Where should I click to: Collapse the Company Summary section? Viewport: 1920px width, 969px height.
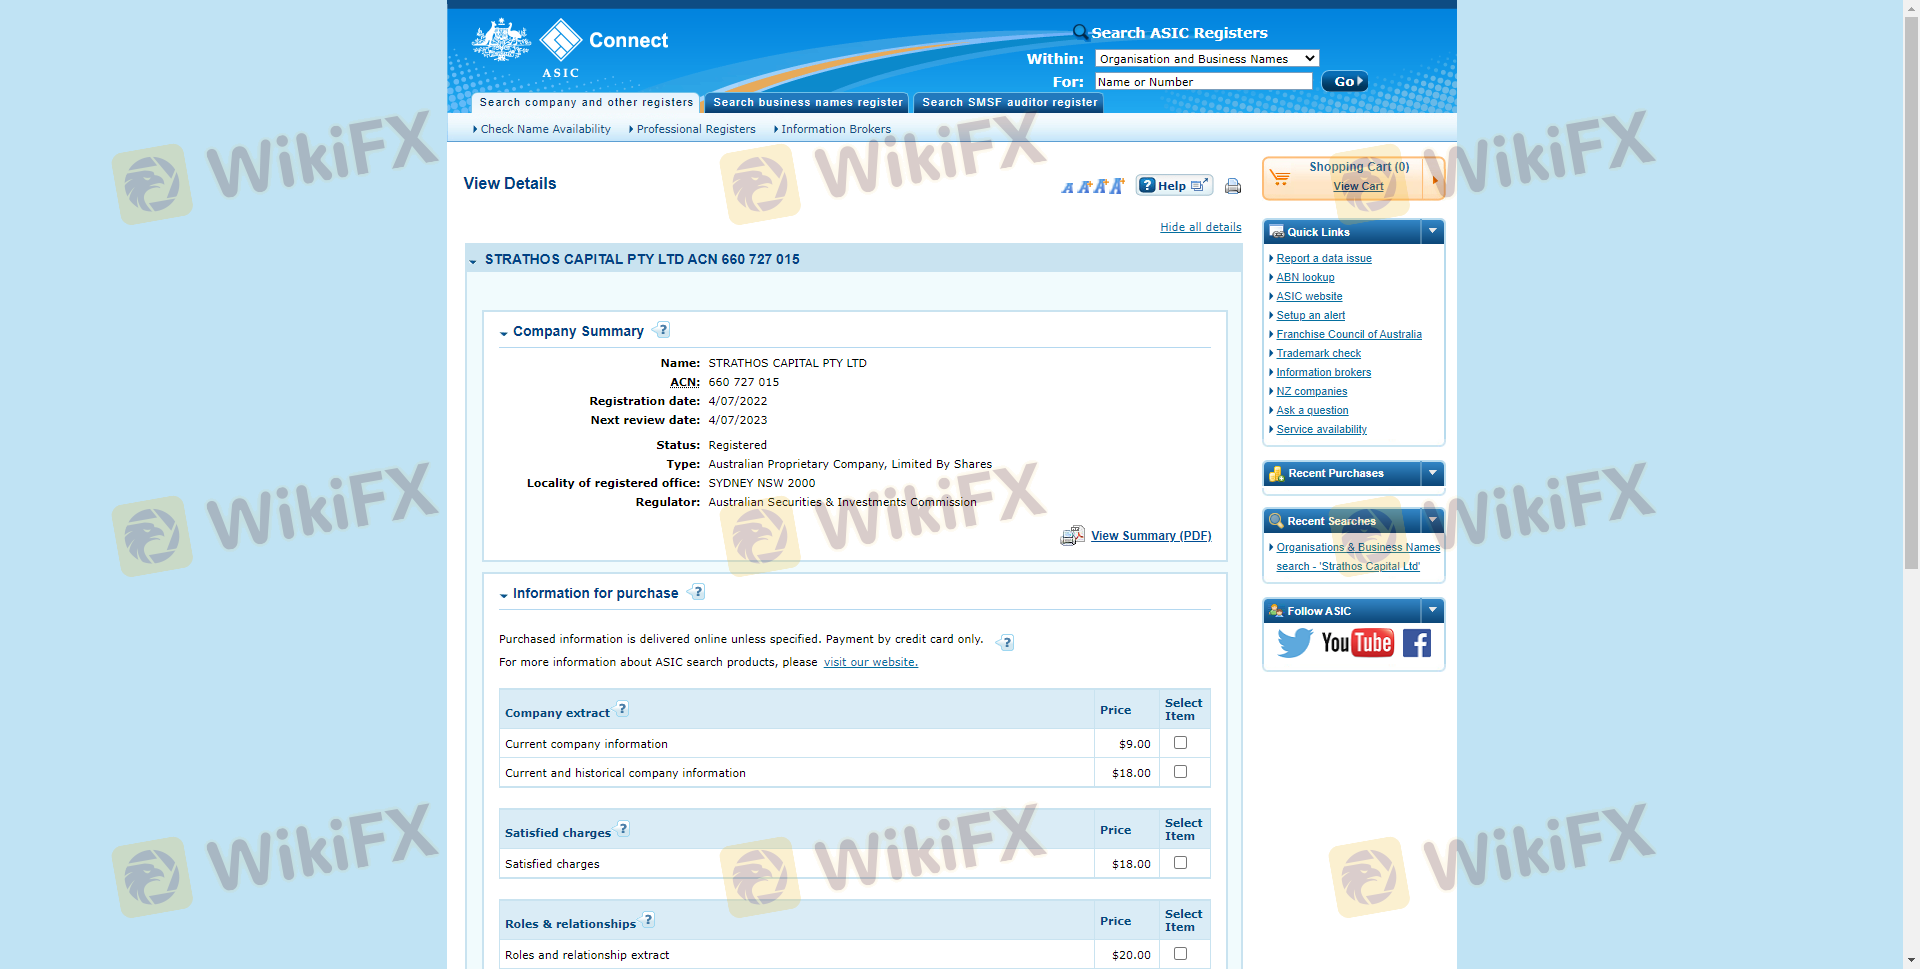pos(504,333)
